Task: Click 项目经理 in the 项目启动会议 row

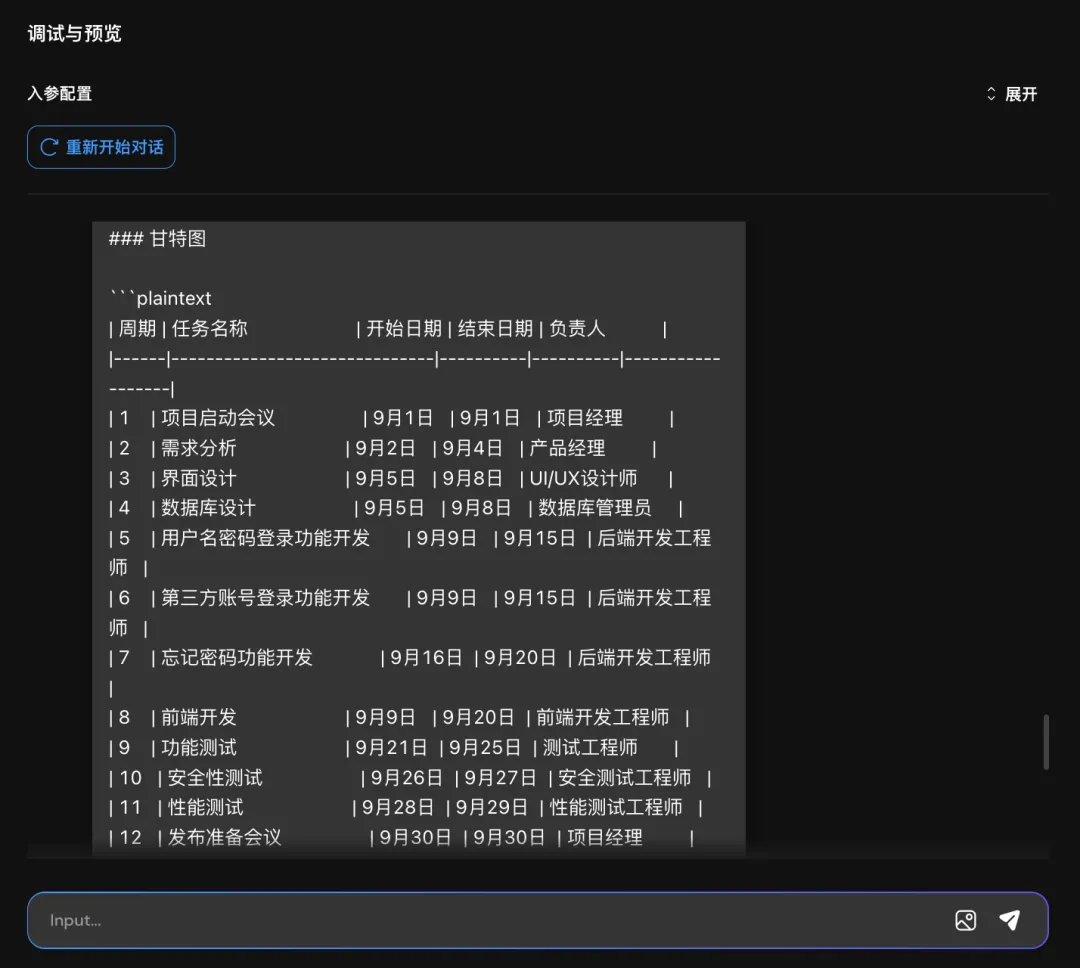Action: tap(585, 418)
